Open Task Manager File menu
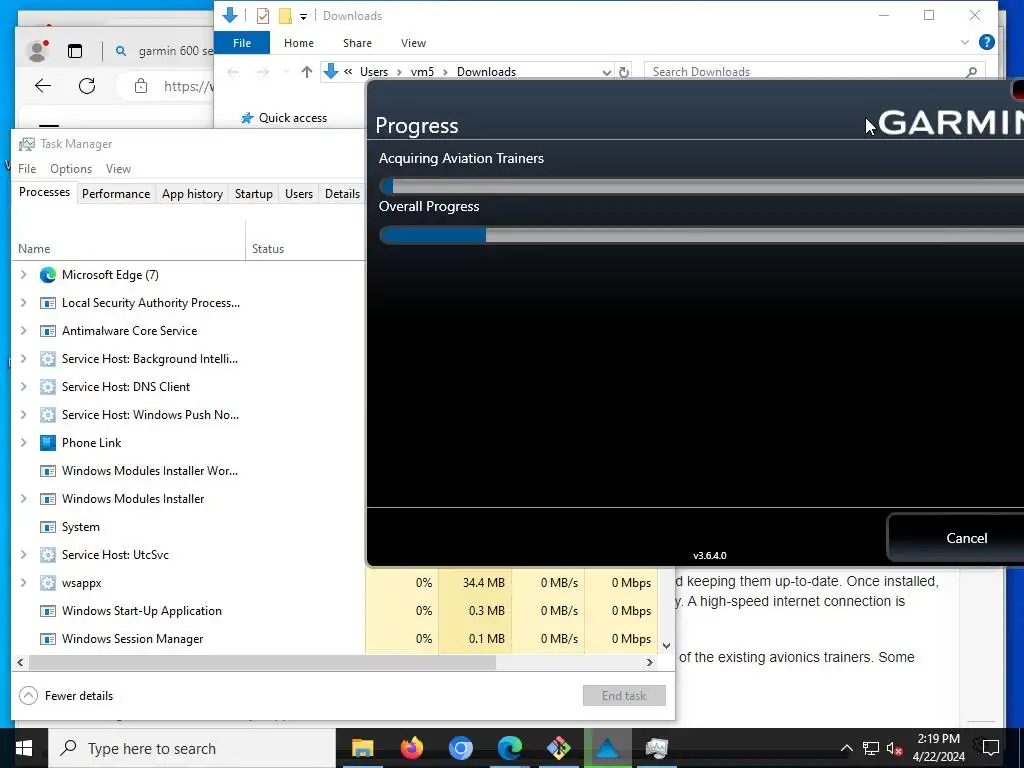Screen dimensions: 1024x768 click(27, 168)
